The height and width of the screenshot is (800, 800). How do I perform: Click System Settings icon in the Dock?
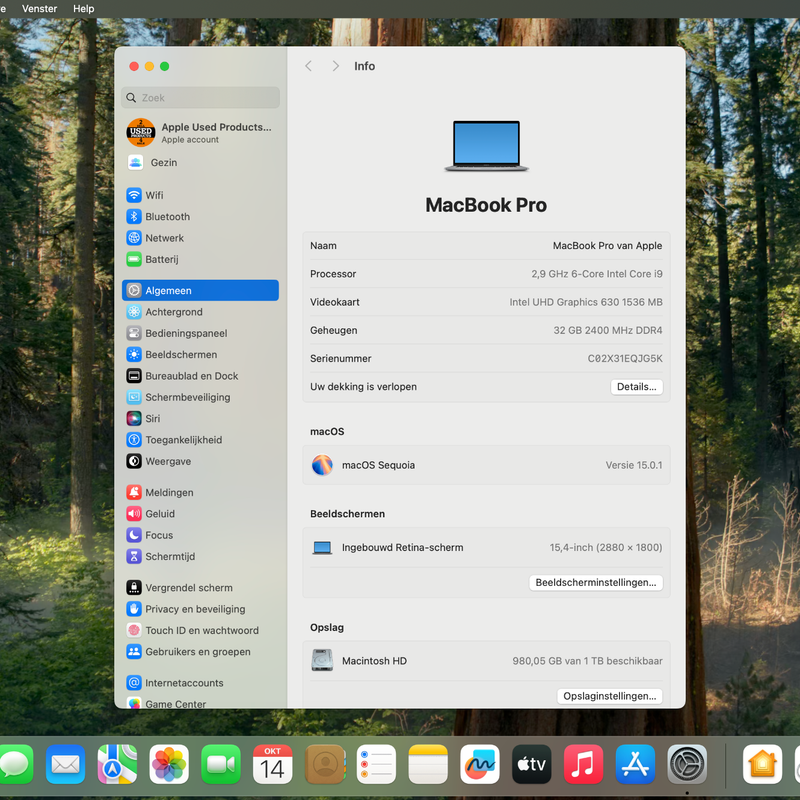[x=687, y=764]
